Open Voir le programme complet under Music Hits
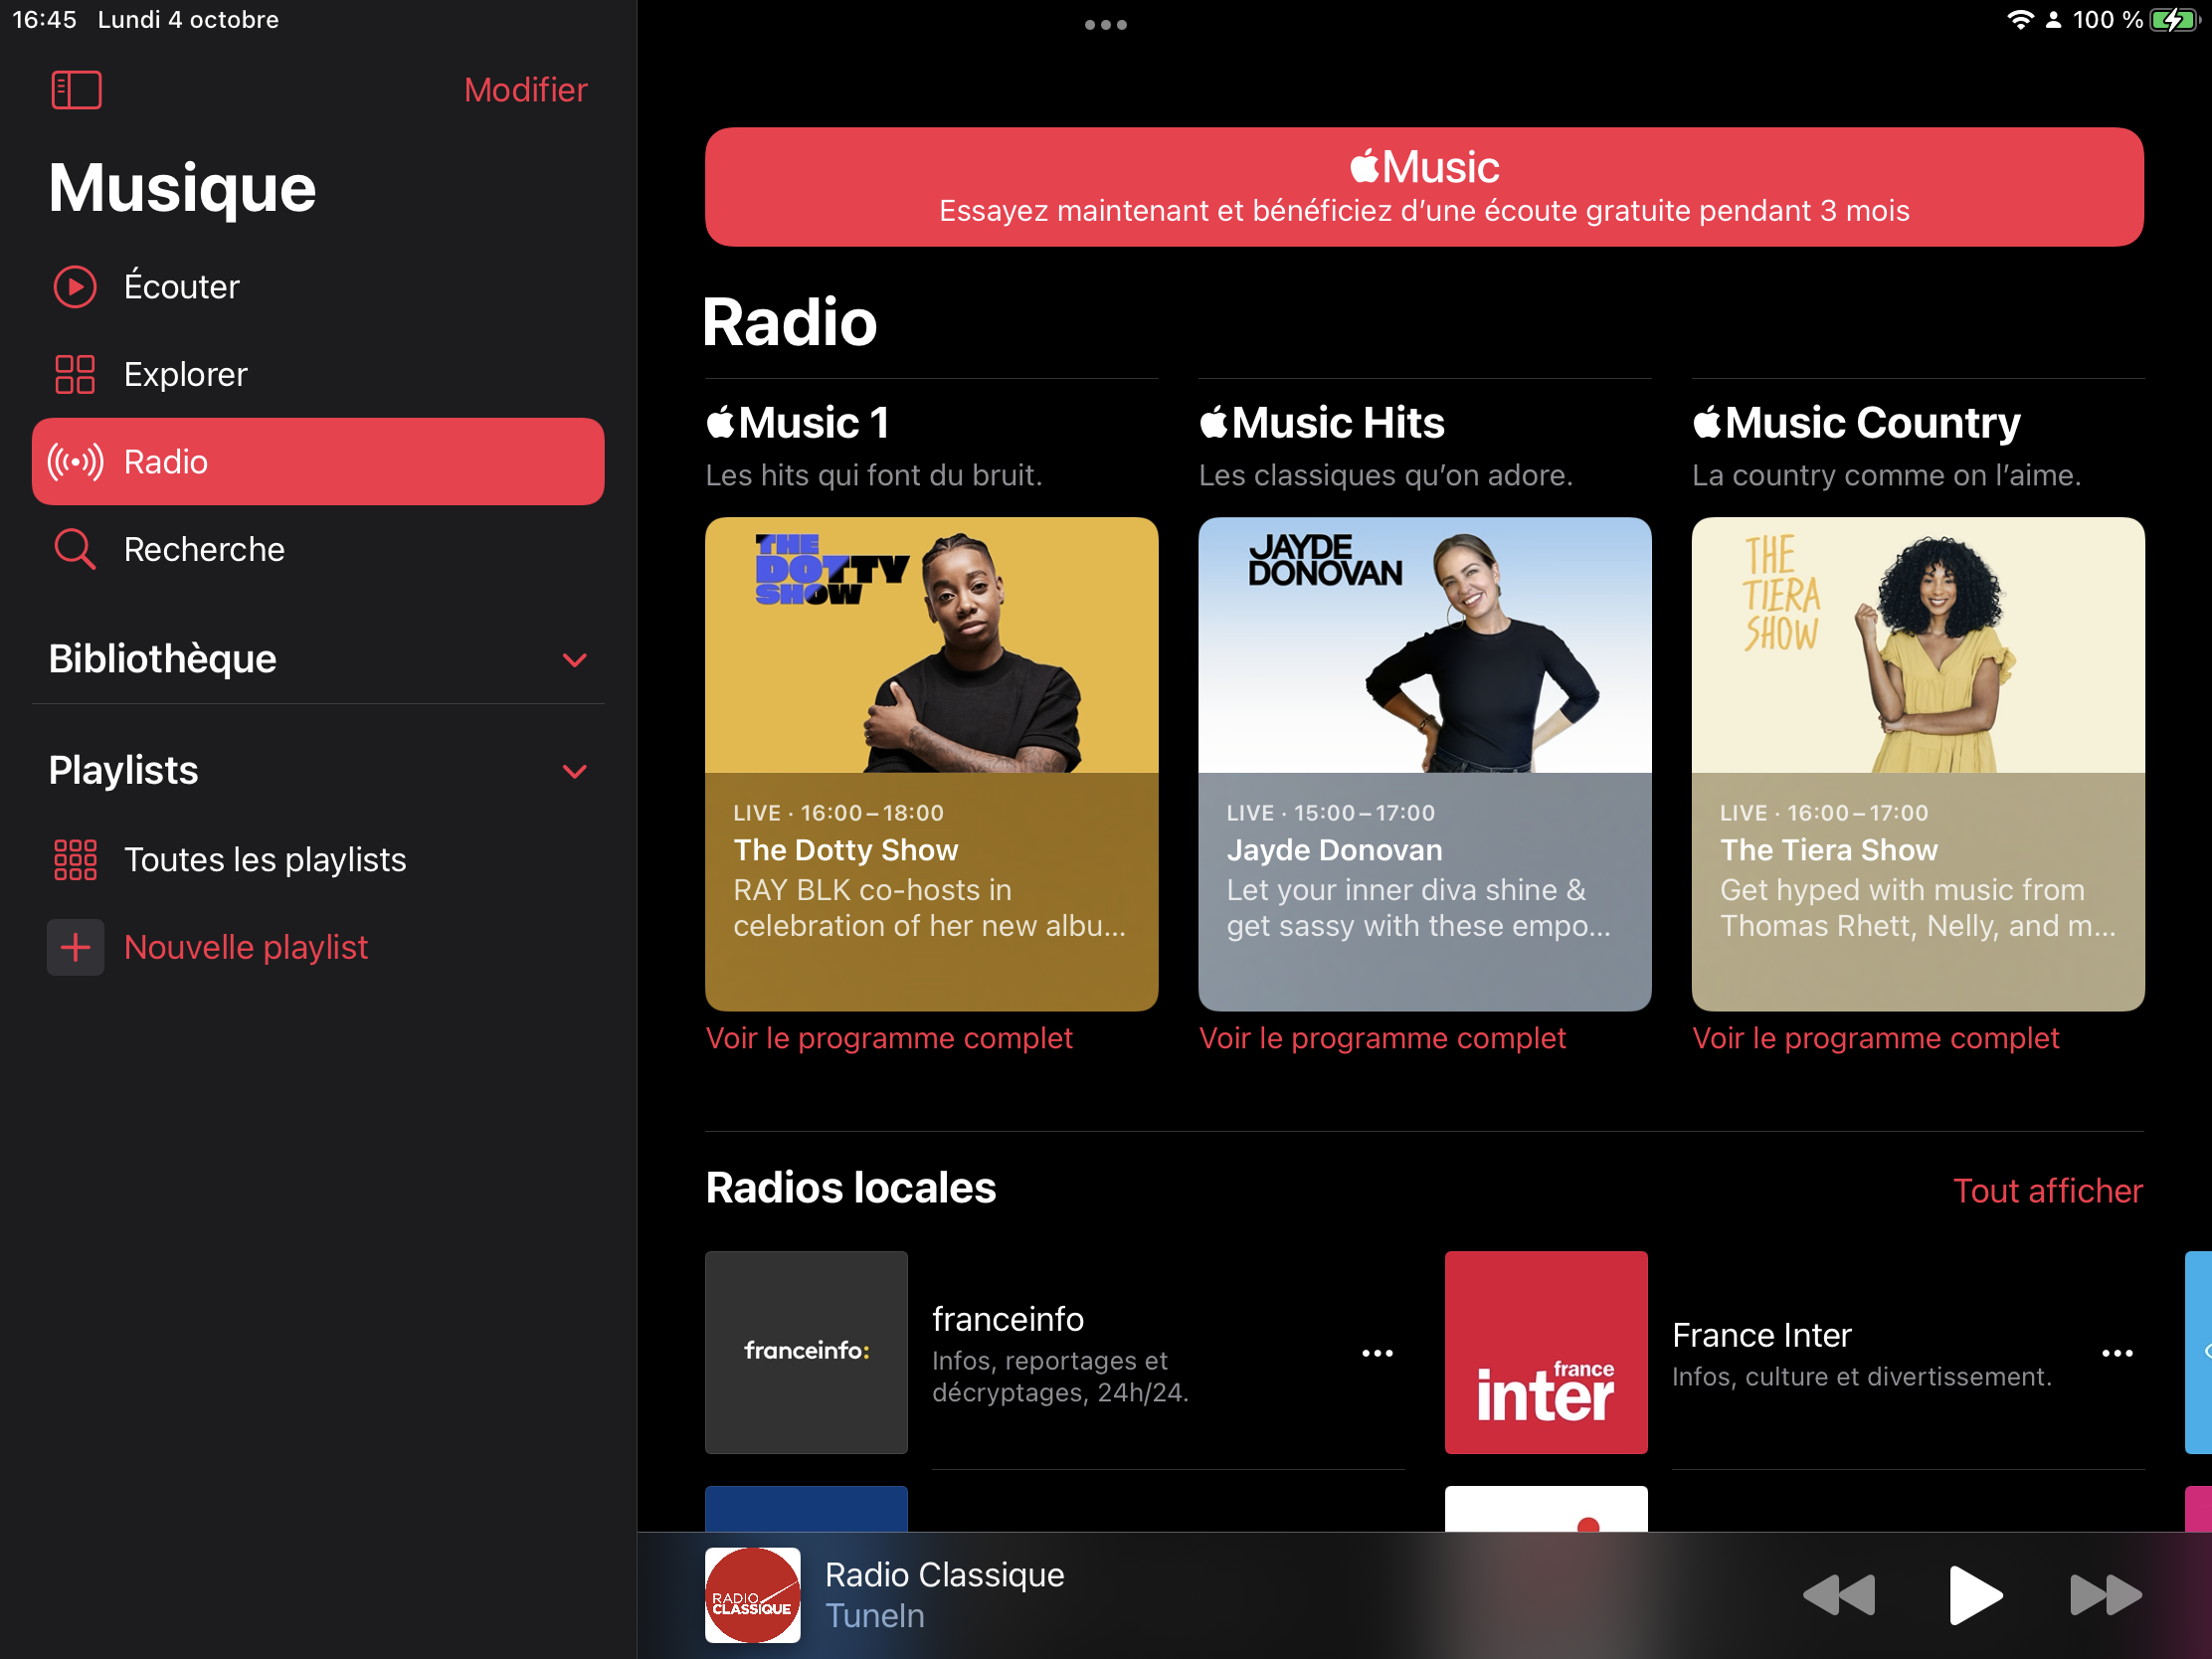2212x1659 pixels. 1382,1038
